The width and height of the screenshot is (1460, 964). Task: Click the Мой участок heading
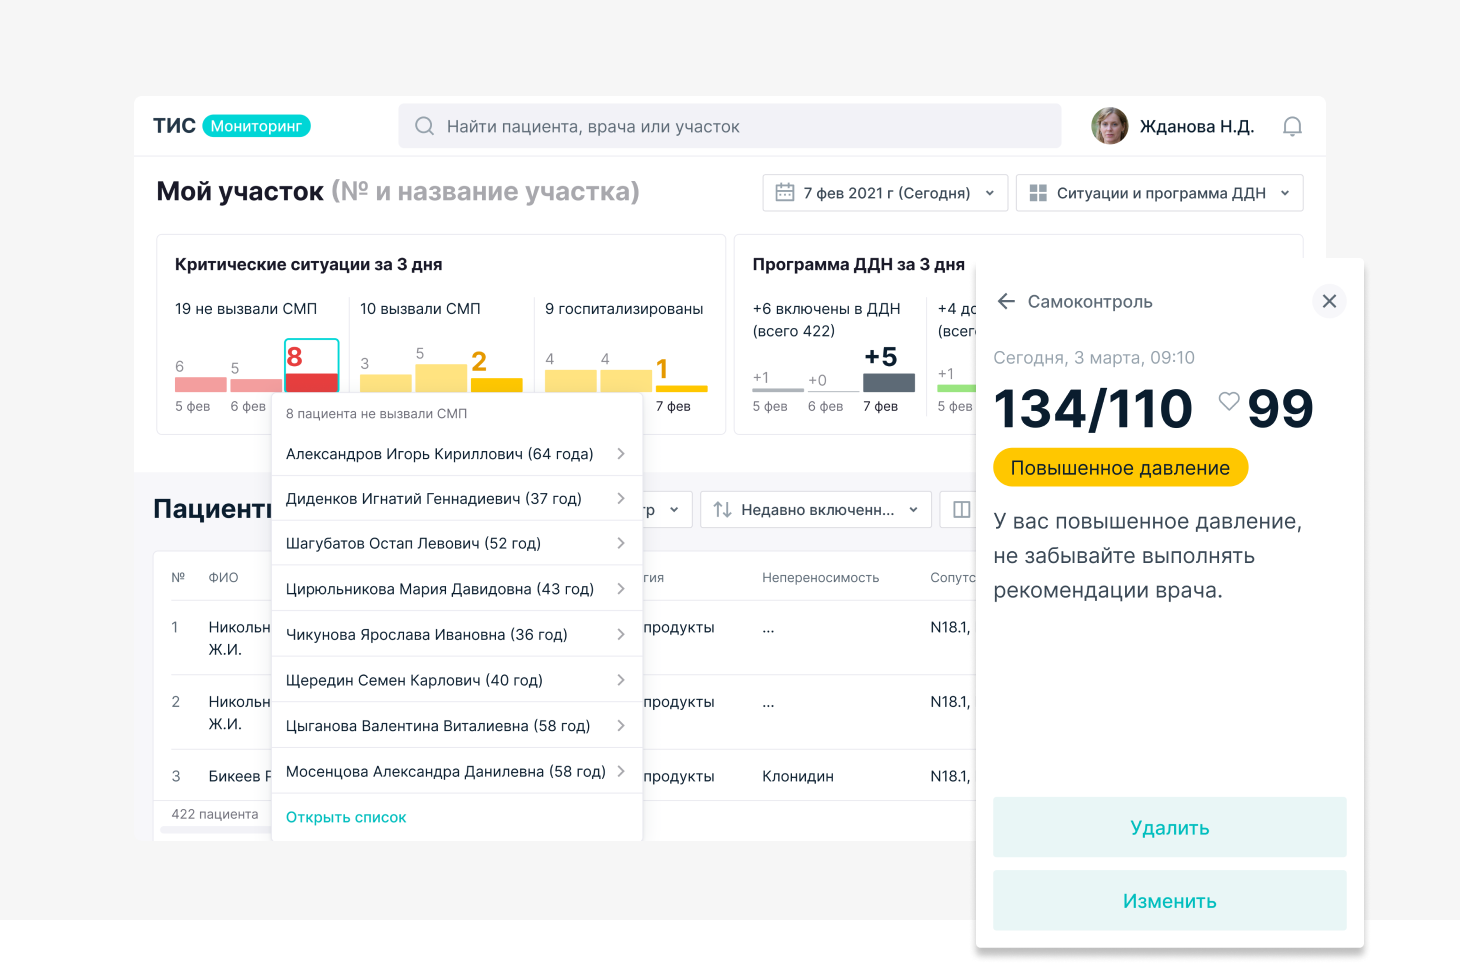(x=240, y=192)
